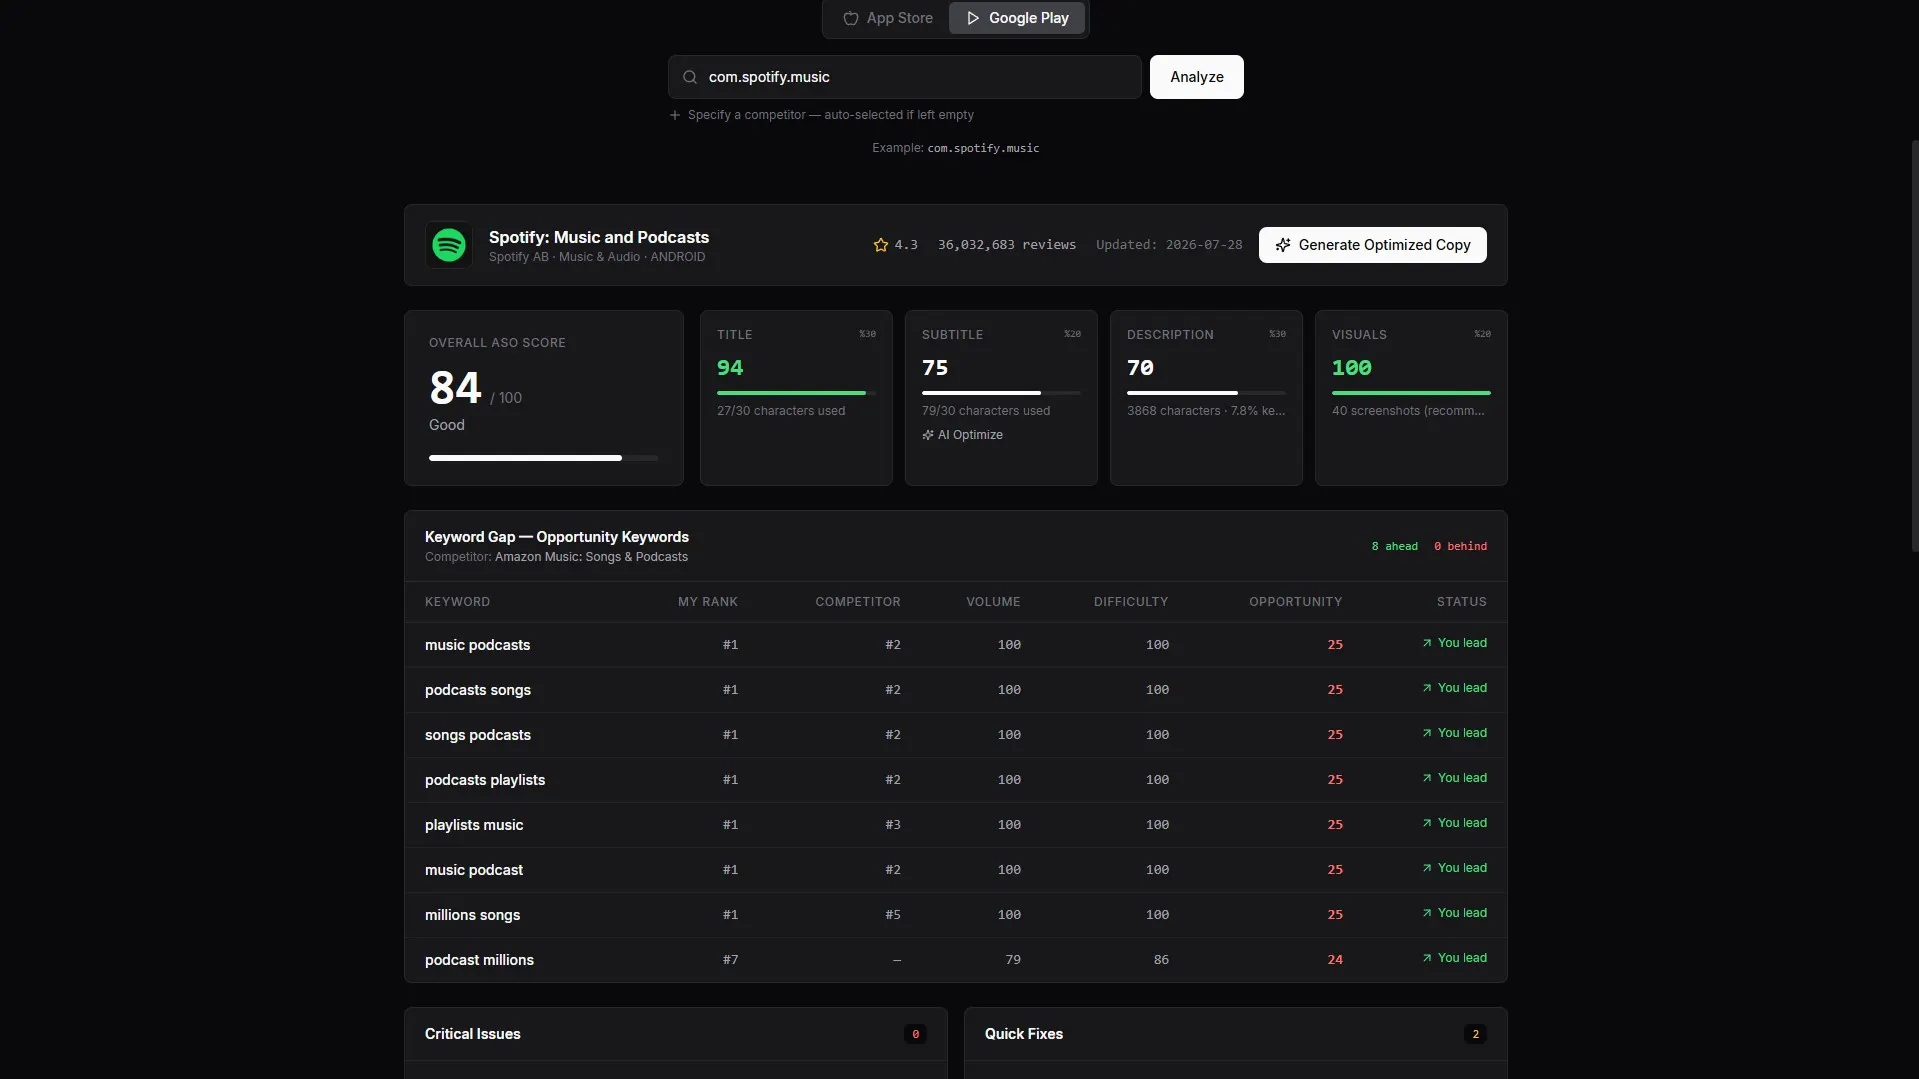This screenshot has width=1919, height=1079.
Task: Sort by Status column header
Action: coord(1461,602)
